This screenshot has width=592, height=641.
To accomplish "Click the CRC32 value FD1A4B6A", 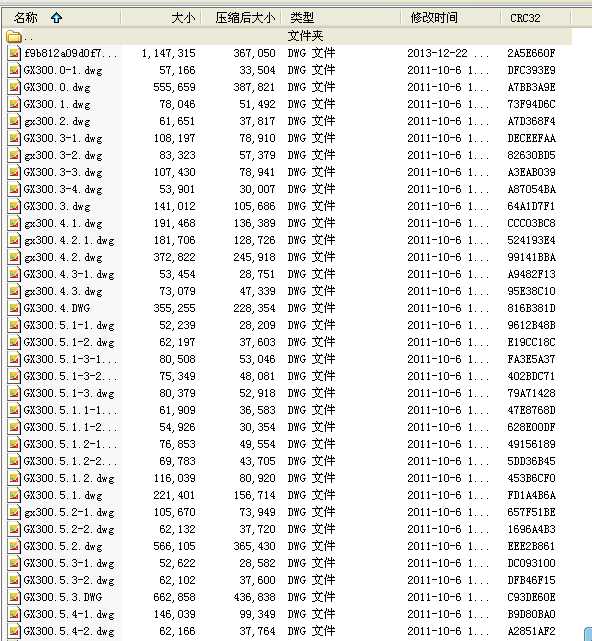I will [531, 495].
